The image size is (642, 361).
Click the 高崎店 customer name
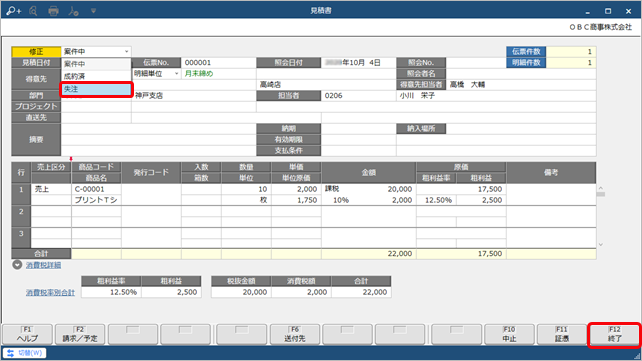[x=270, y=85]
